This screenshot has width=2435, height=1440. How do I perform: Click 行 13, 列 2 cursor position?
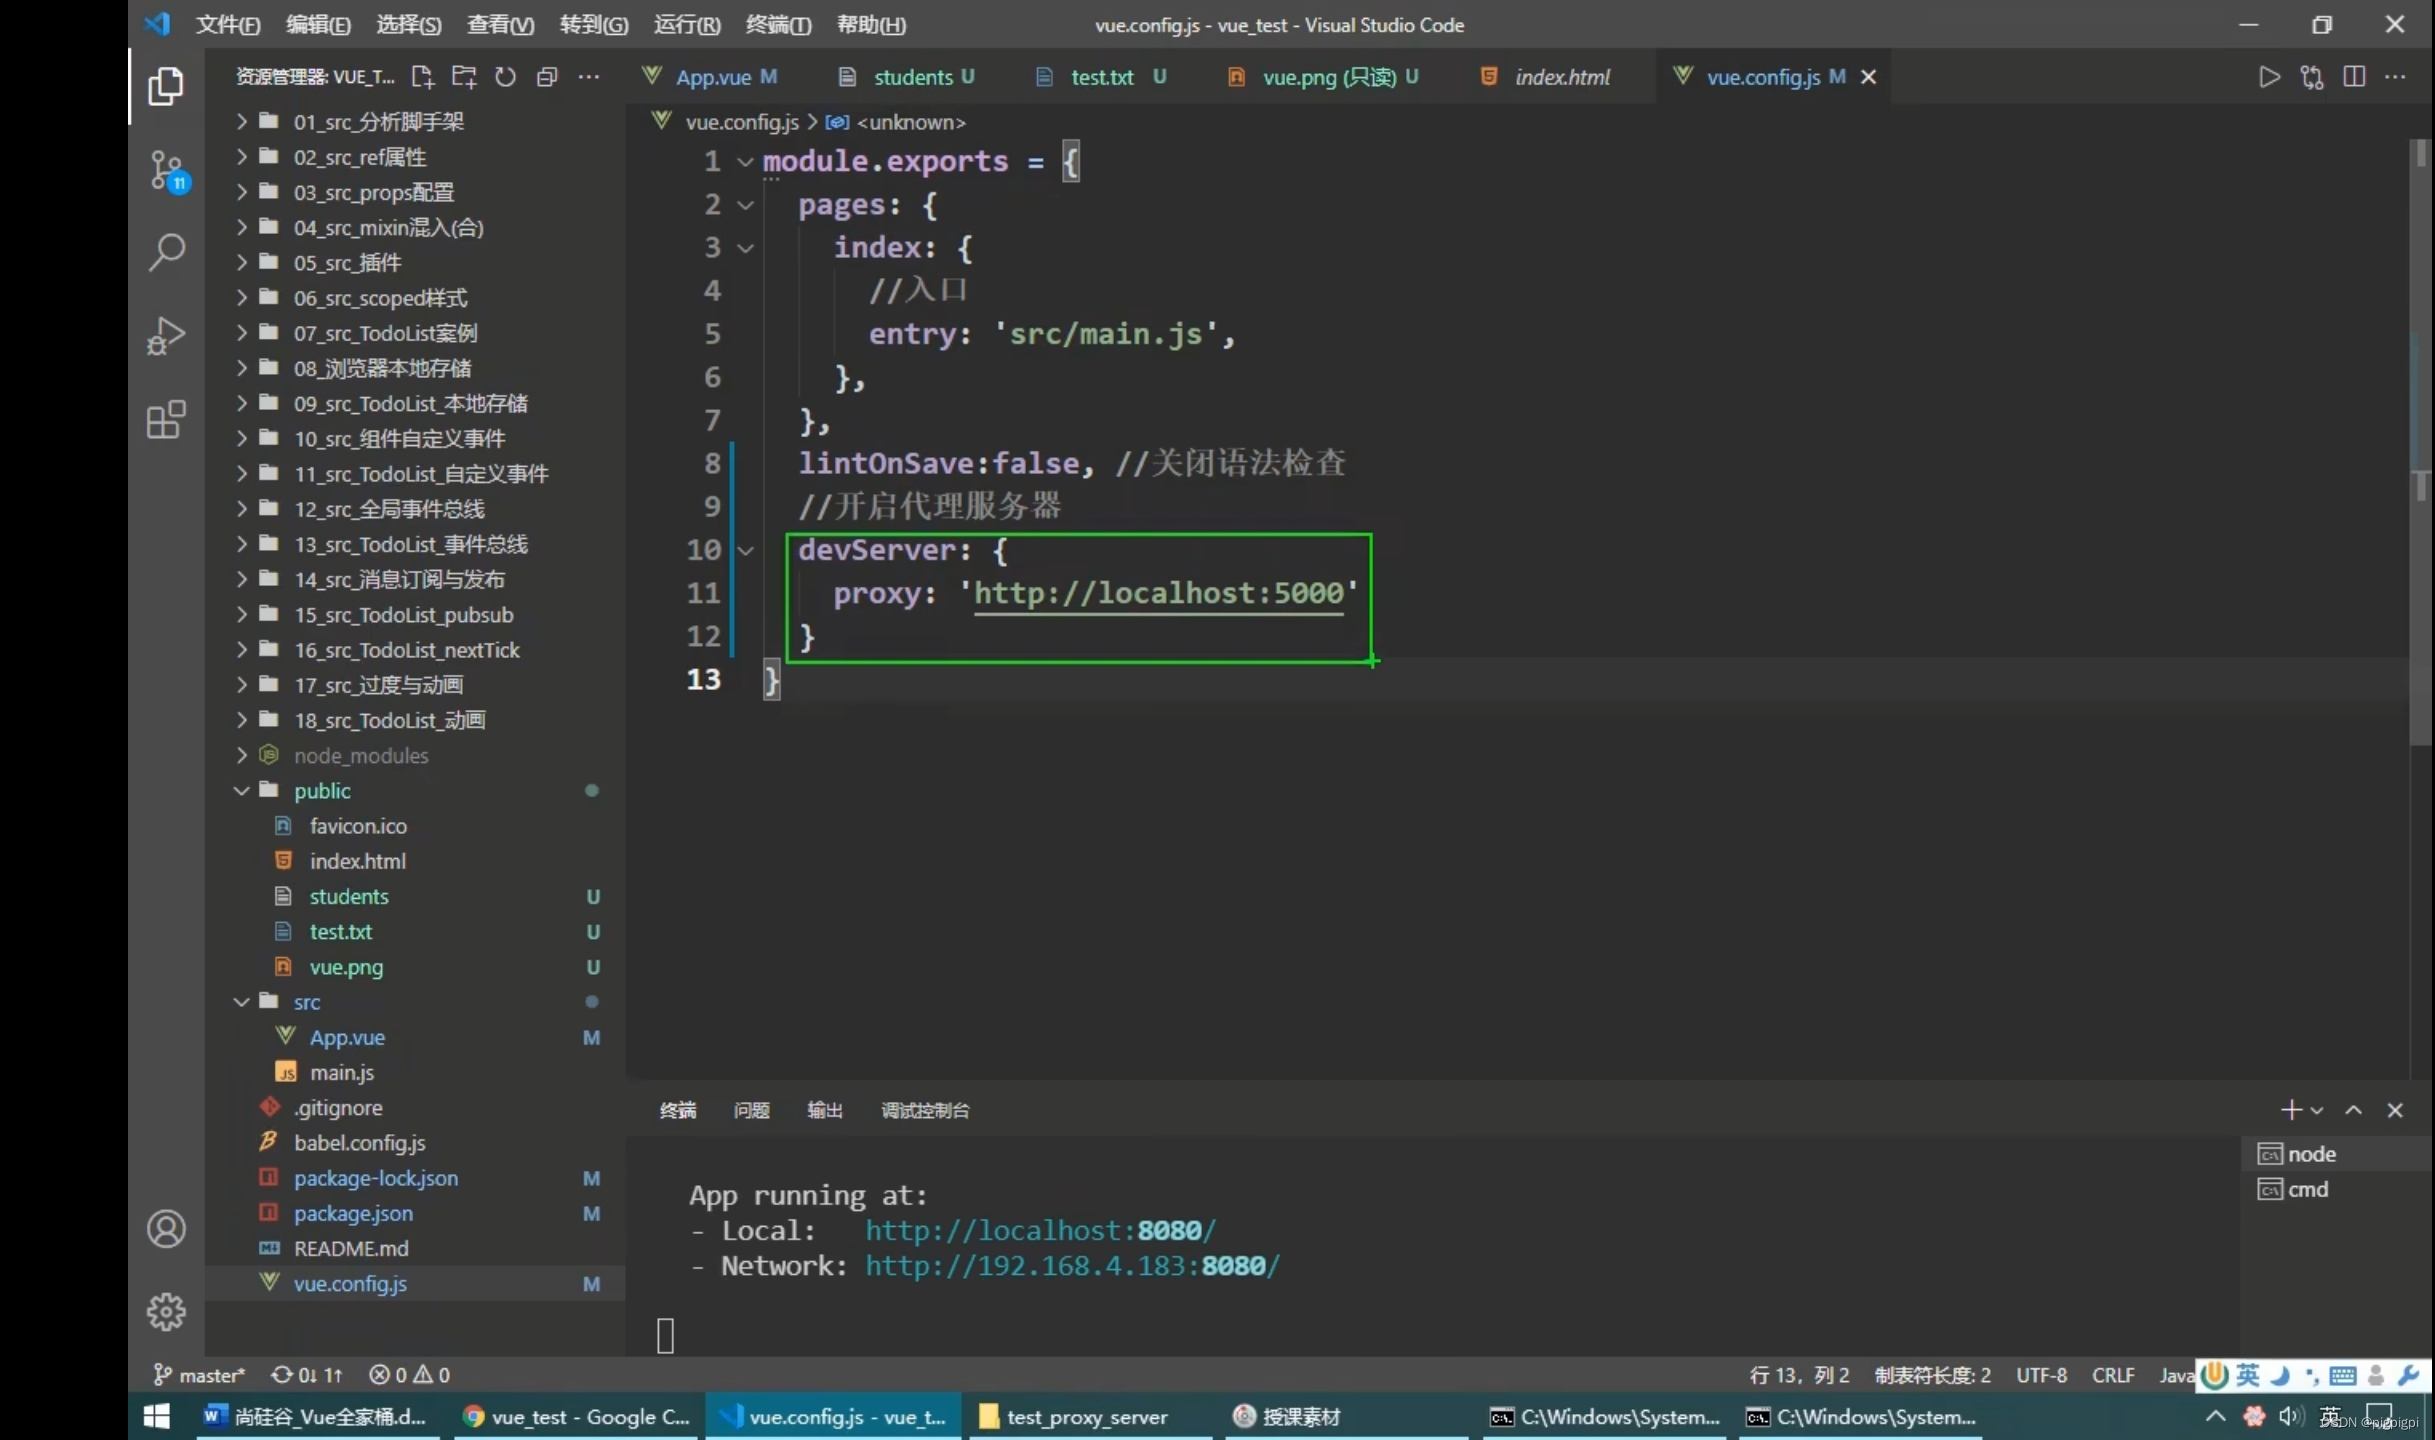click(1800, 1375)
